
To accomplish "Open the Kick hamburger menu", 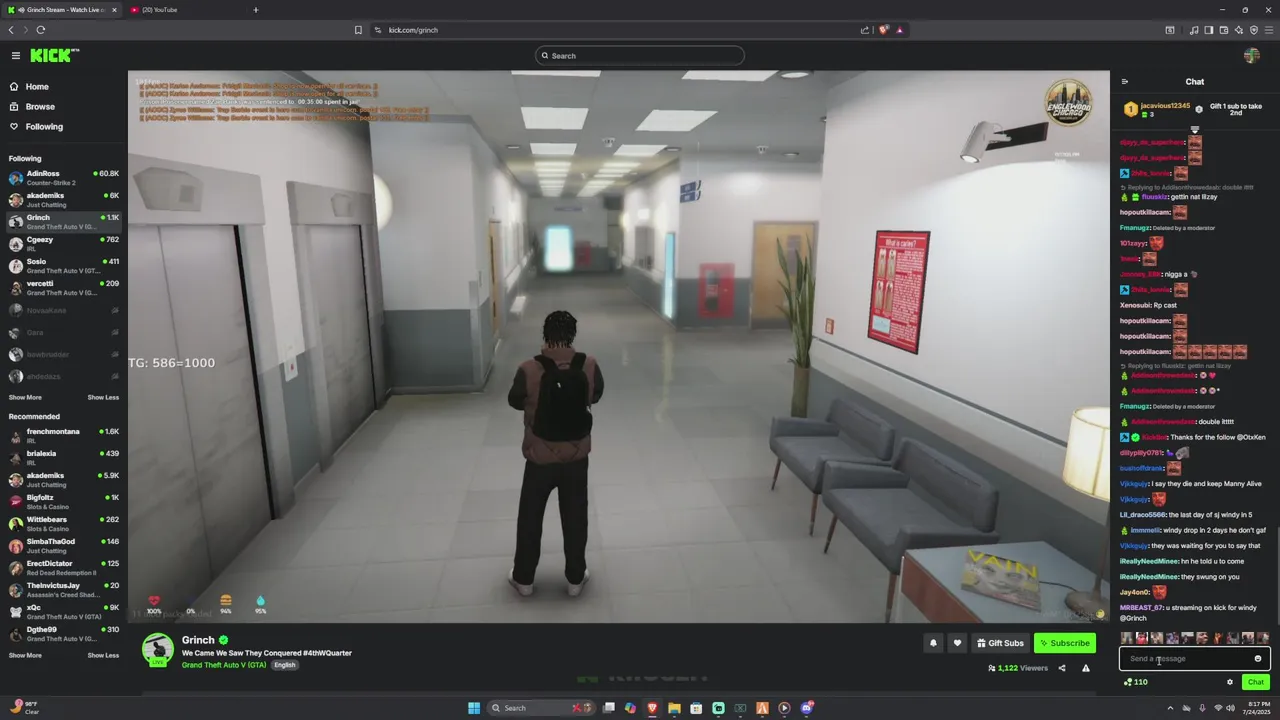I will pos(16,56).
